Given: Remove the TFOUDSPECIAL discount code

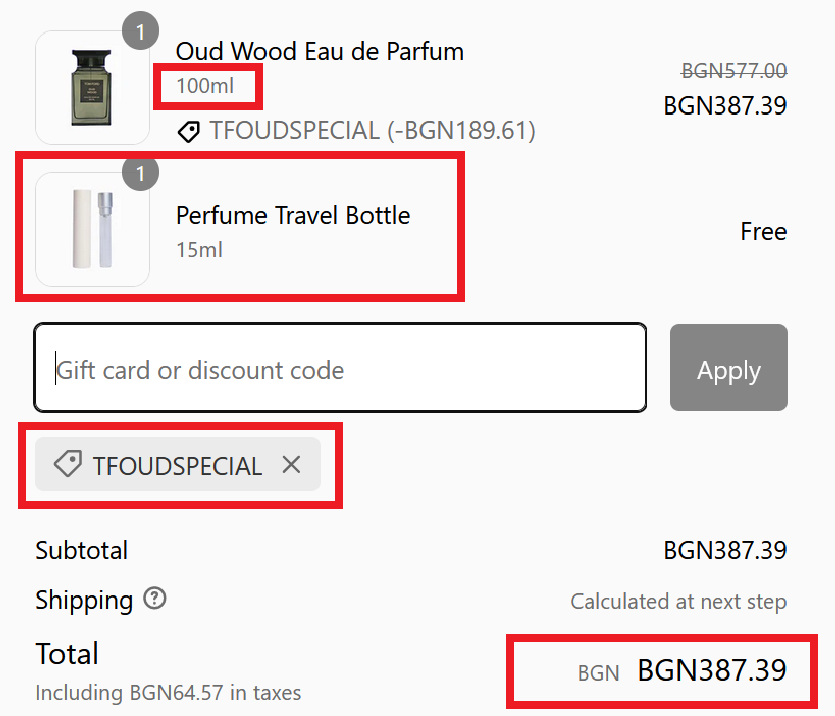Looking at the screenshot, I should point(291,465).
